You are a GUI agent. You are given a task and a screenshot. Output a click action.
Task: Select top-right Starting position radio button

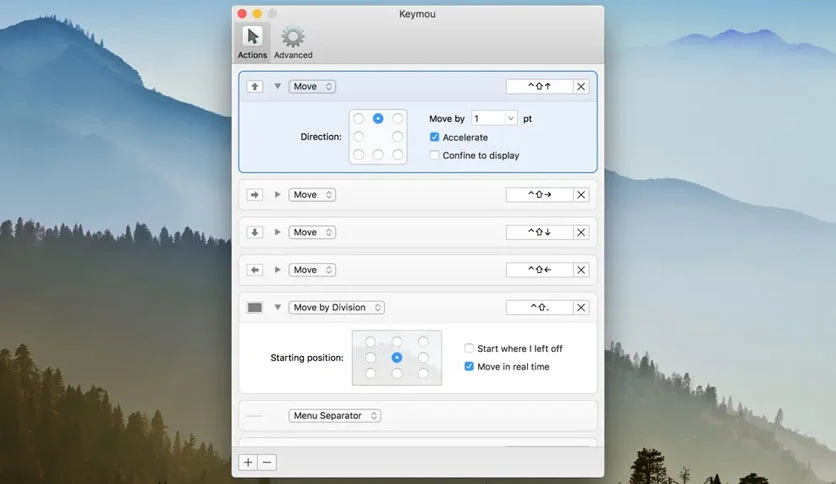423,342
